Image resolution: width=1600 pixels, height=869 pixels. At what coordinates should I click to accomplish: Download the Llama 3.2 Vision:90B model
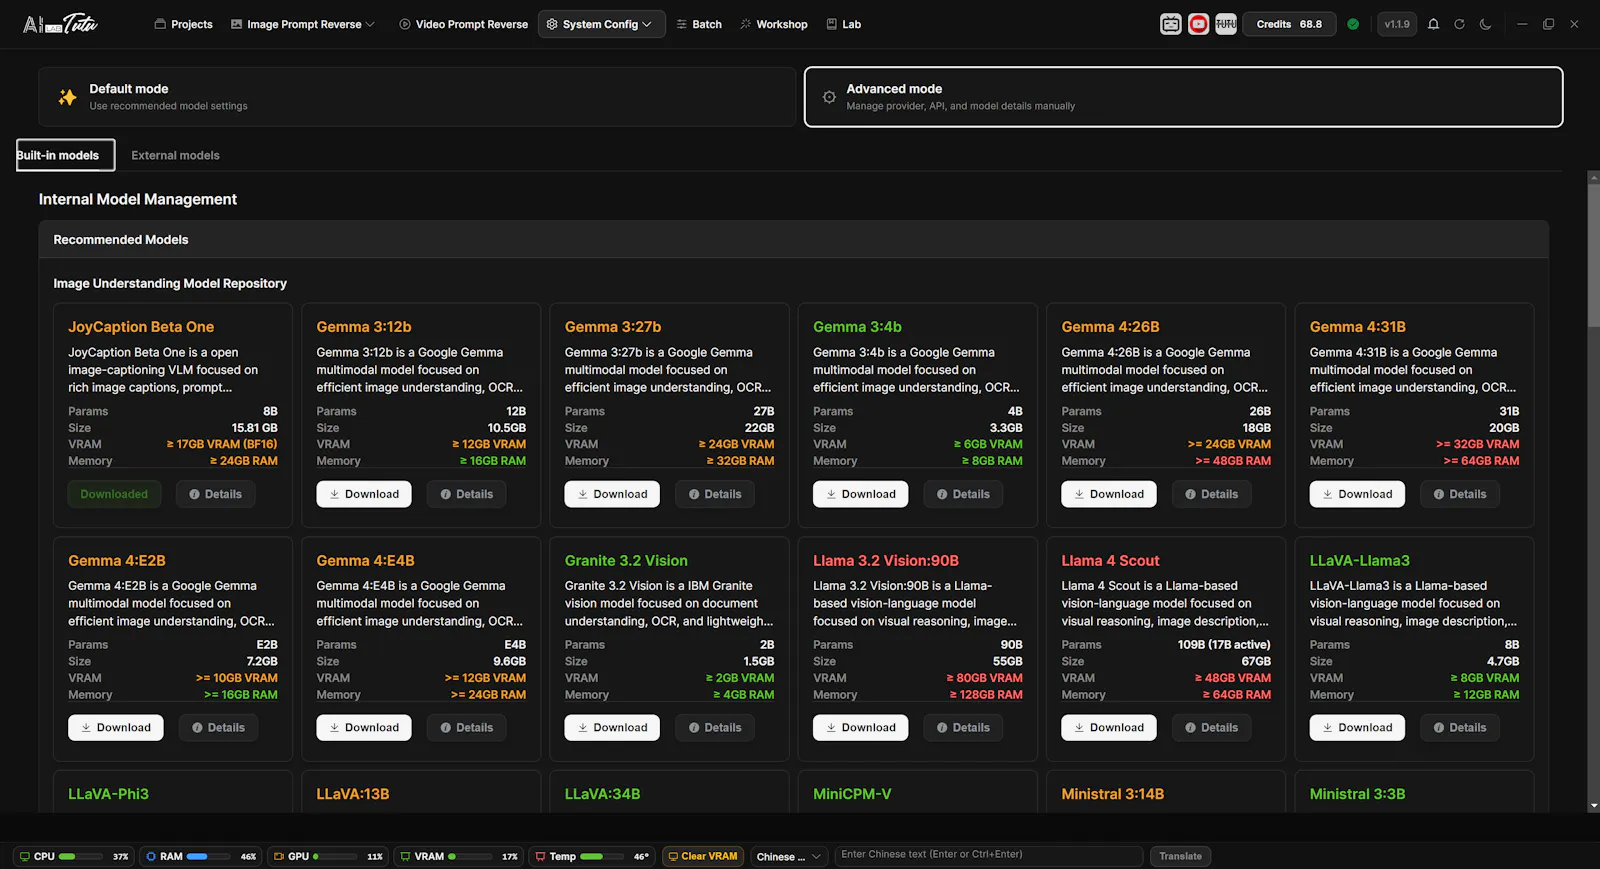coord(860,728)
